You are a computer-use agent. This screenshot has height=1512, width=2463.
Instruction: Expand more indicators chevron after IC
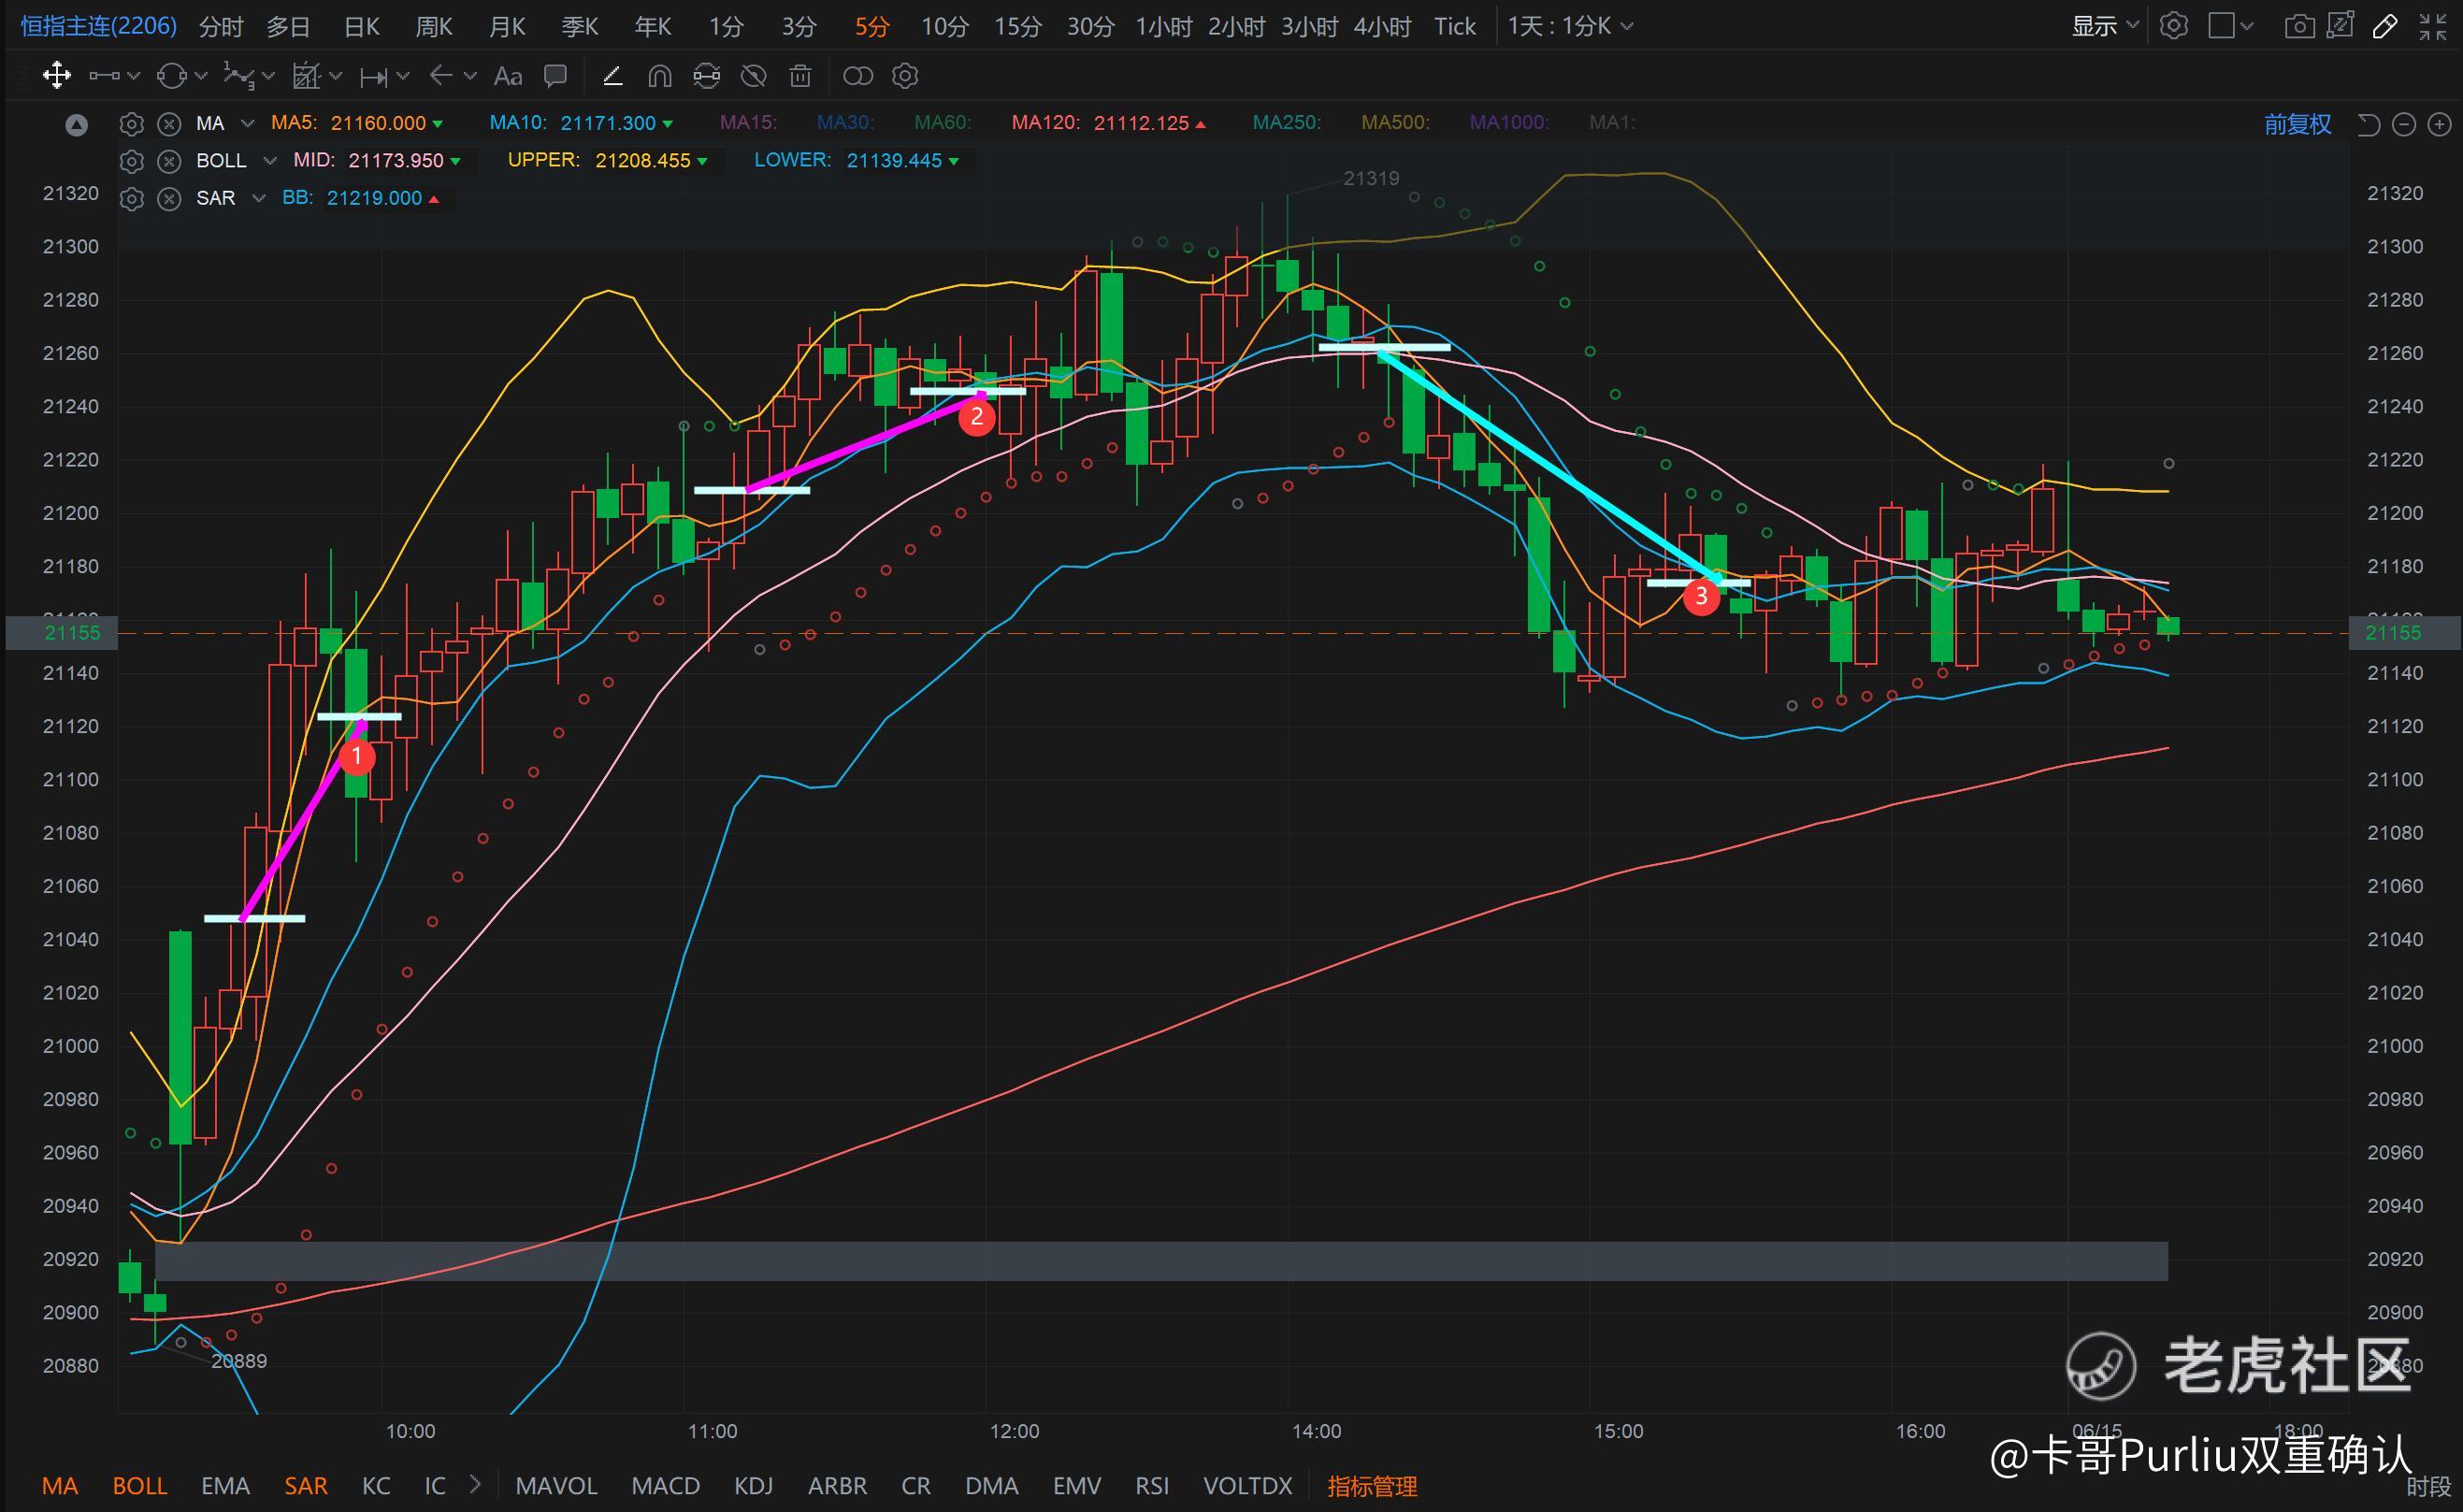[x=475, y=1485]
